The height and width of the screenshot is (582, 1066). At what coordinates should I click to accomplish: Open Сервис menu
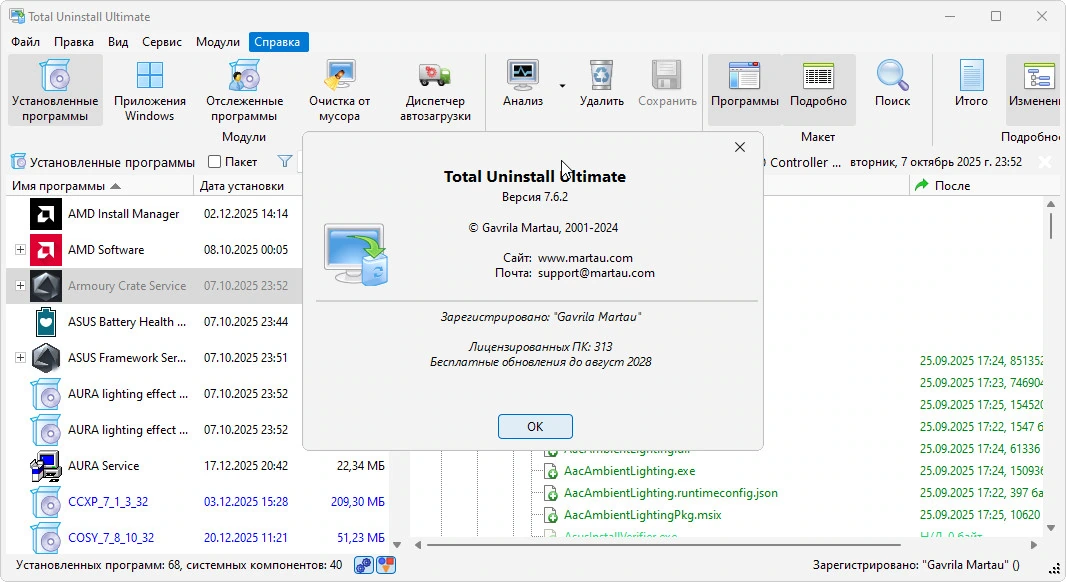(162, 42)
